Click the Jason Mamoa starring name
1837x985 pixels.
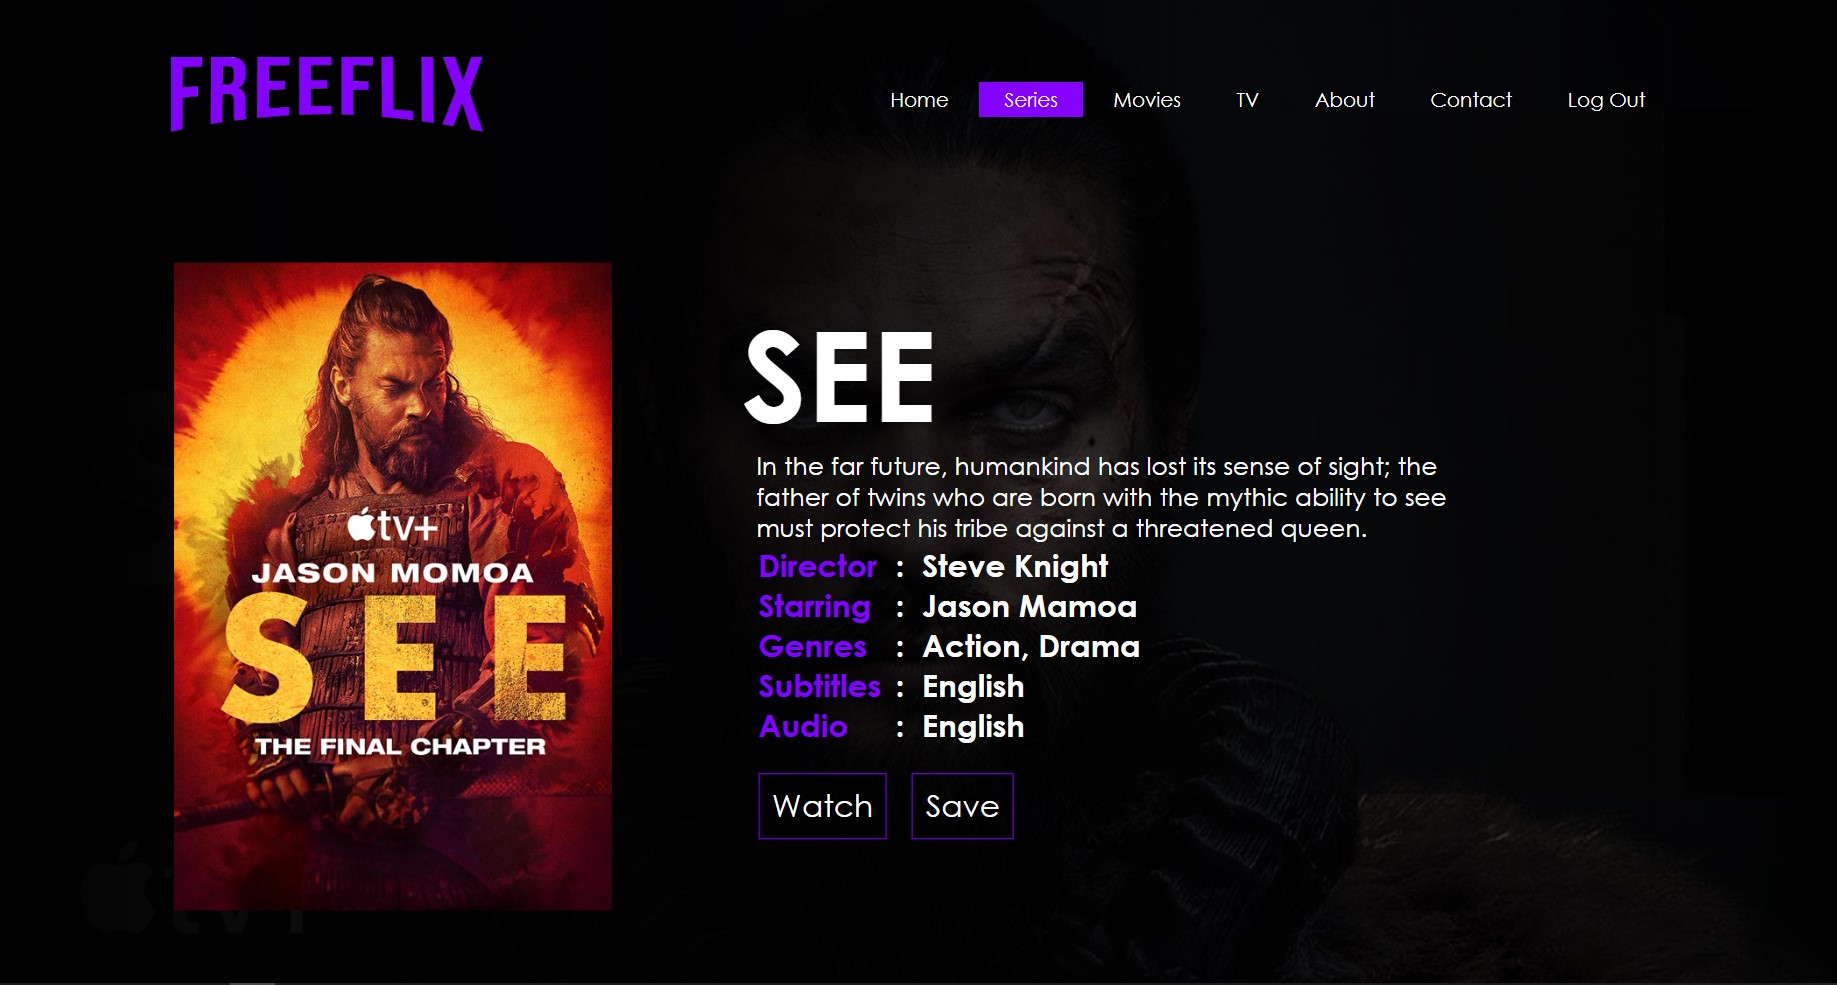(1029, 607)
